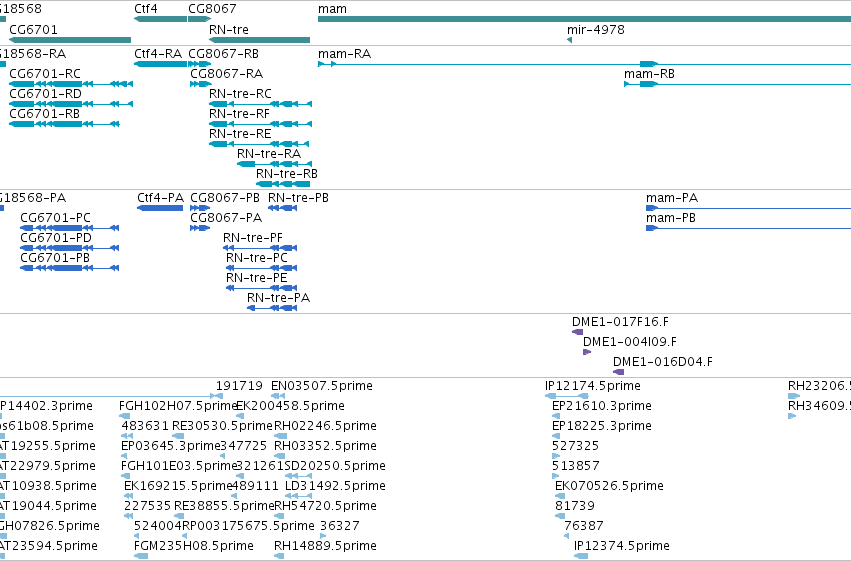Select EST RH02246.5prime
This screenshot has height=561, width=851.
(325, 426)
